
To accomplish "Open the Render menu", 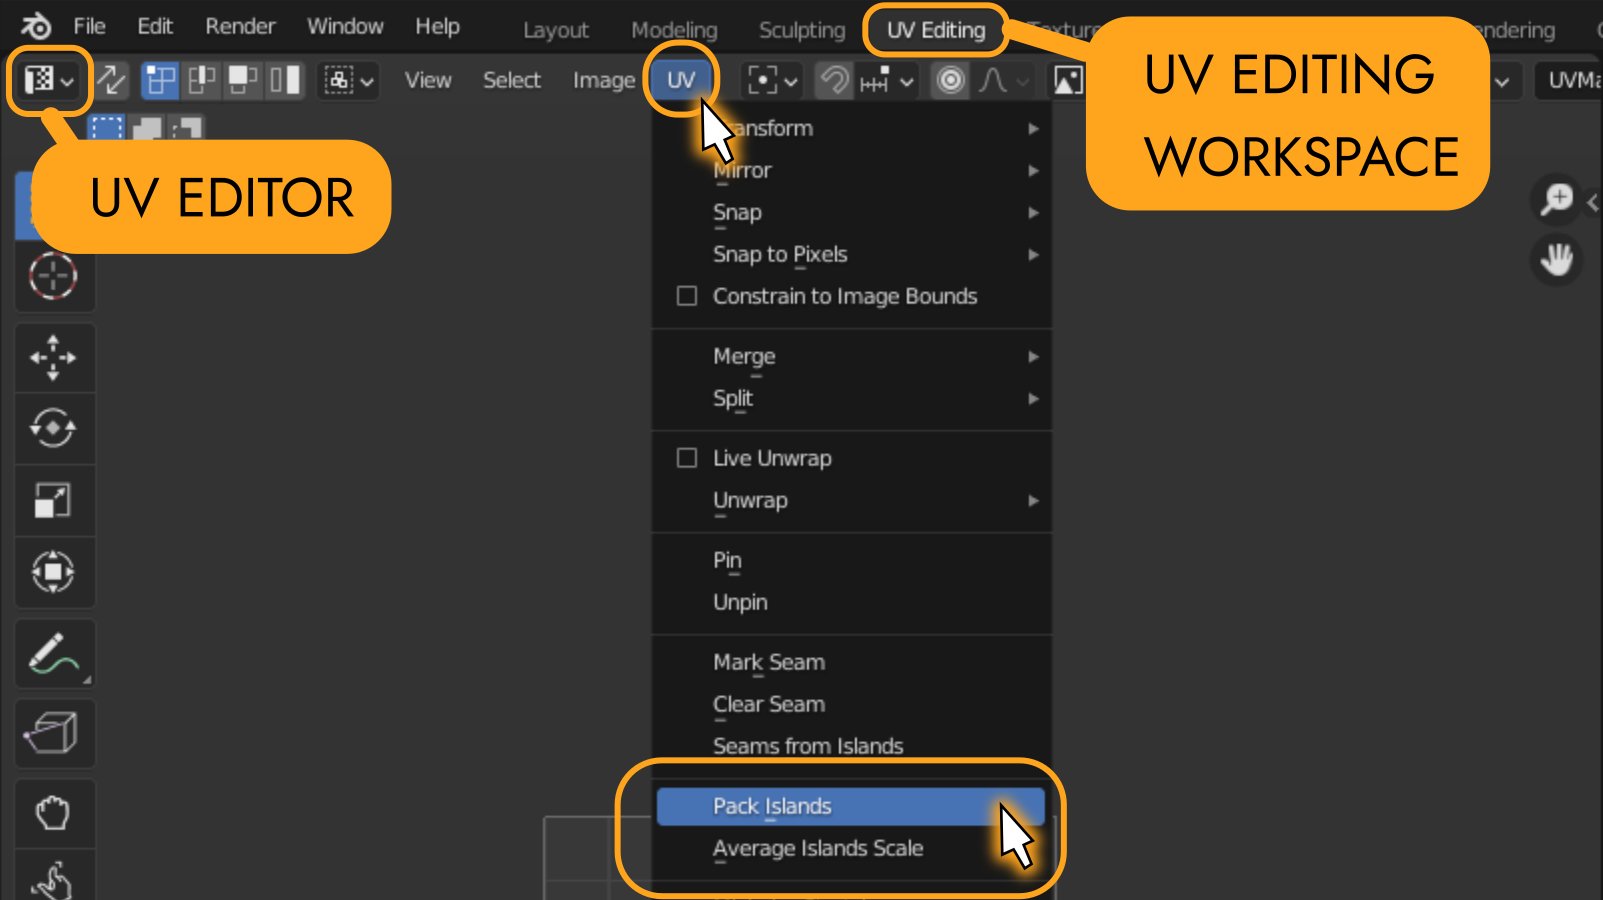I will coord(240,26).
